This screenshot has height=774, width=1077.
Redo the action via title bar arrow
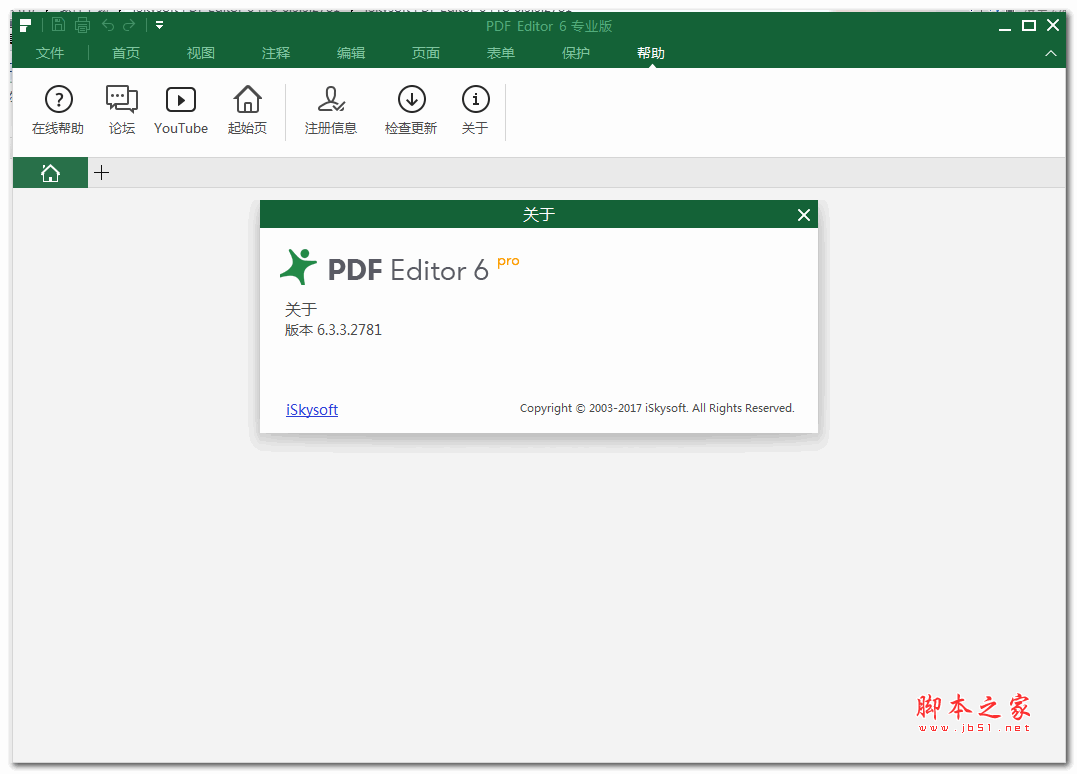coord(129,25)
